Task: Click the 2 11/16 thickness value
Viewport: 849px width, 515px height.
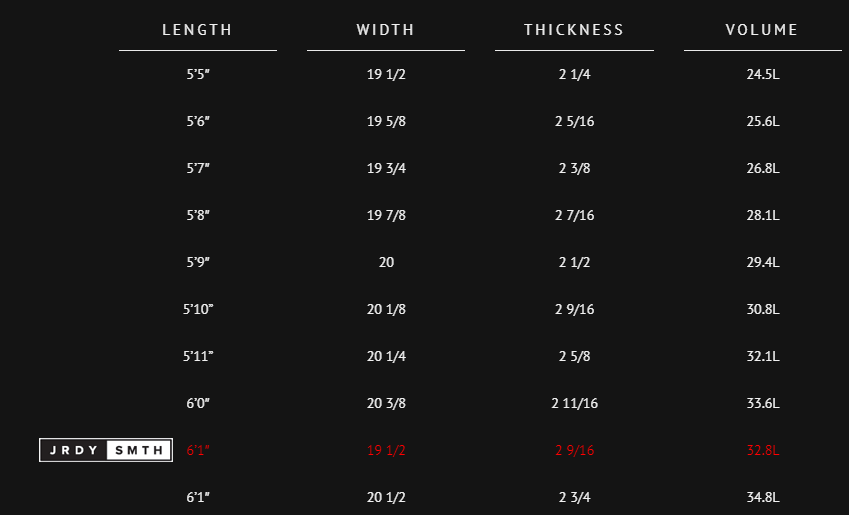Action: click(x=574, y=403)
